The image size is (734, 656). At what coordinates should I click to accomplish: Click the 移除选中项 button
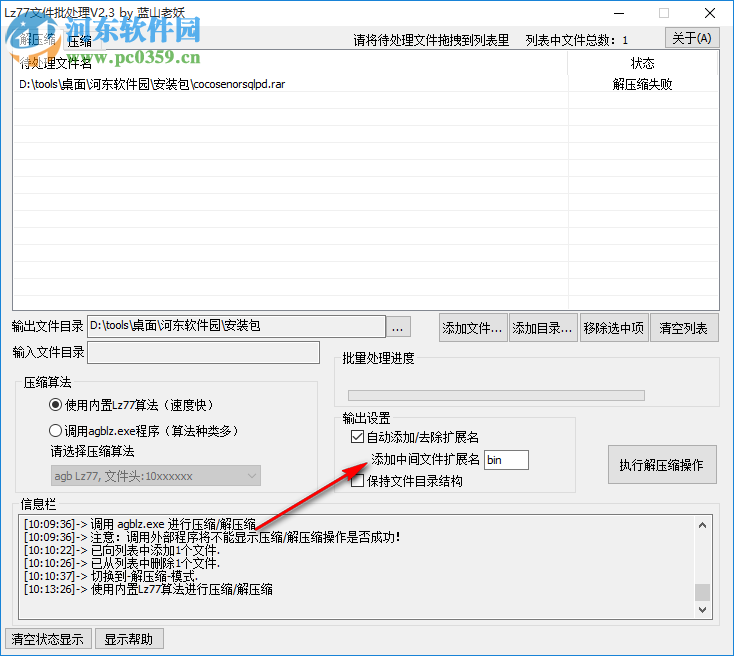pyautogui.click(x=614, y=328)
